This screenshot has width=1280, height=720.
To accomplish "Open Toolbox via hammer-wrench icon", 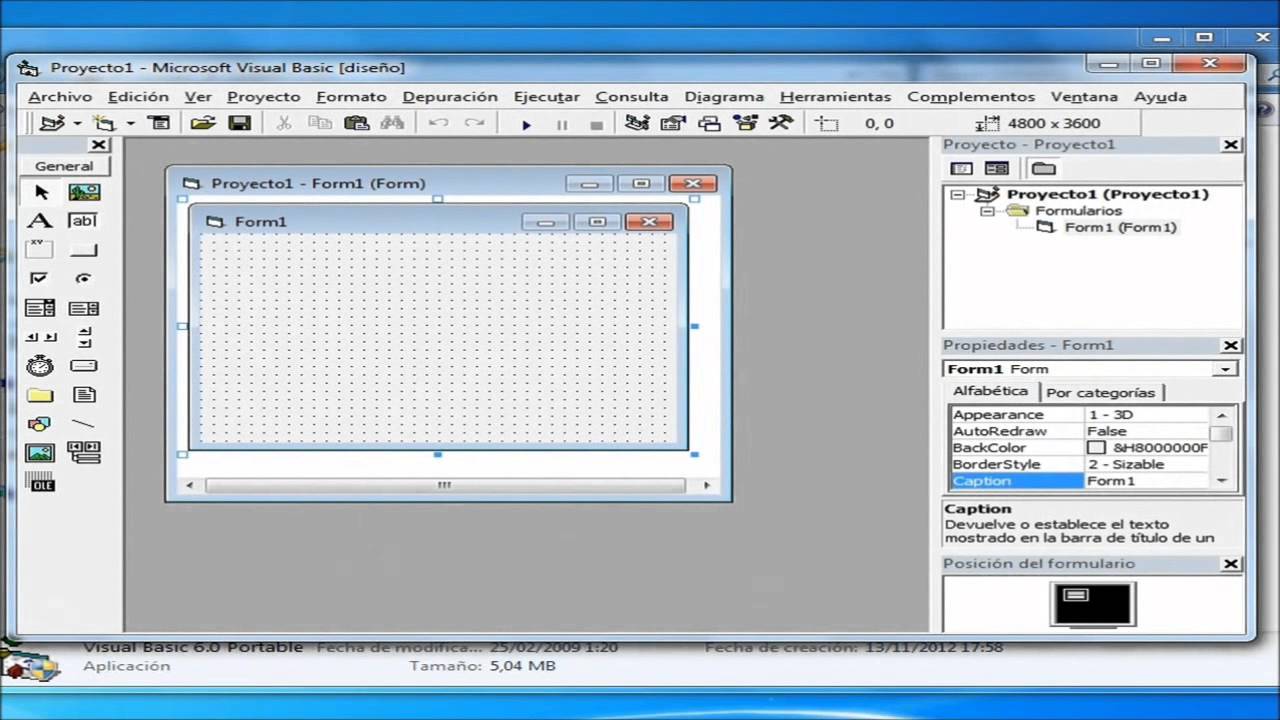I will click(781, 123).
